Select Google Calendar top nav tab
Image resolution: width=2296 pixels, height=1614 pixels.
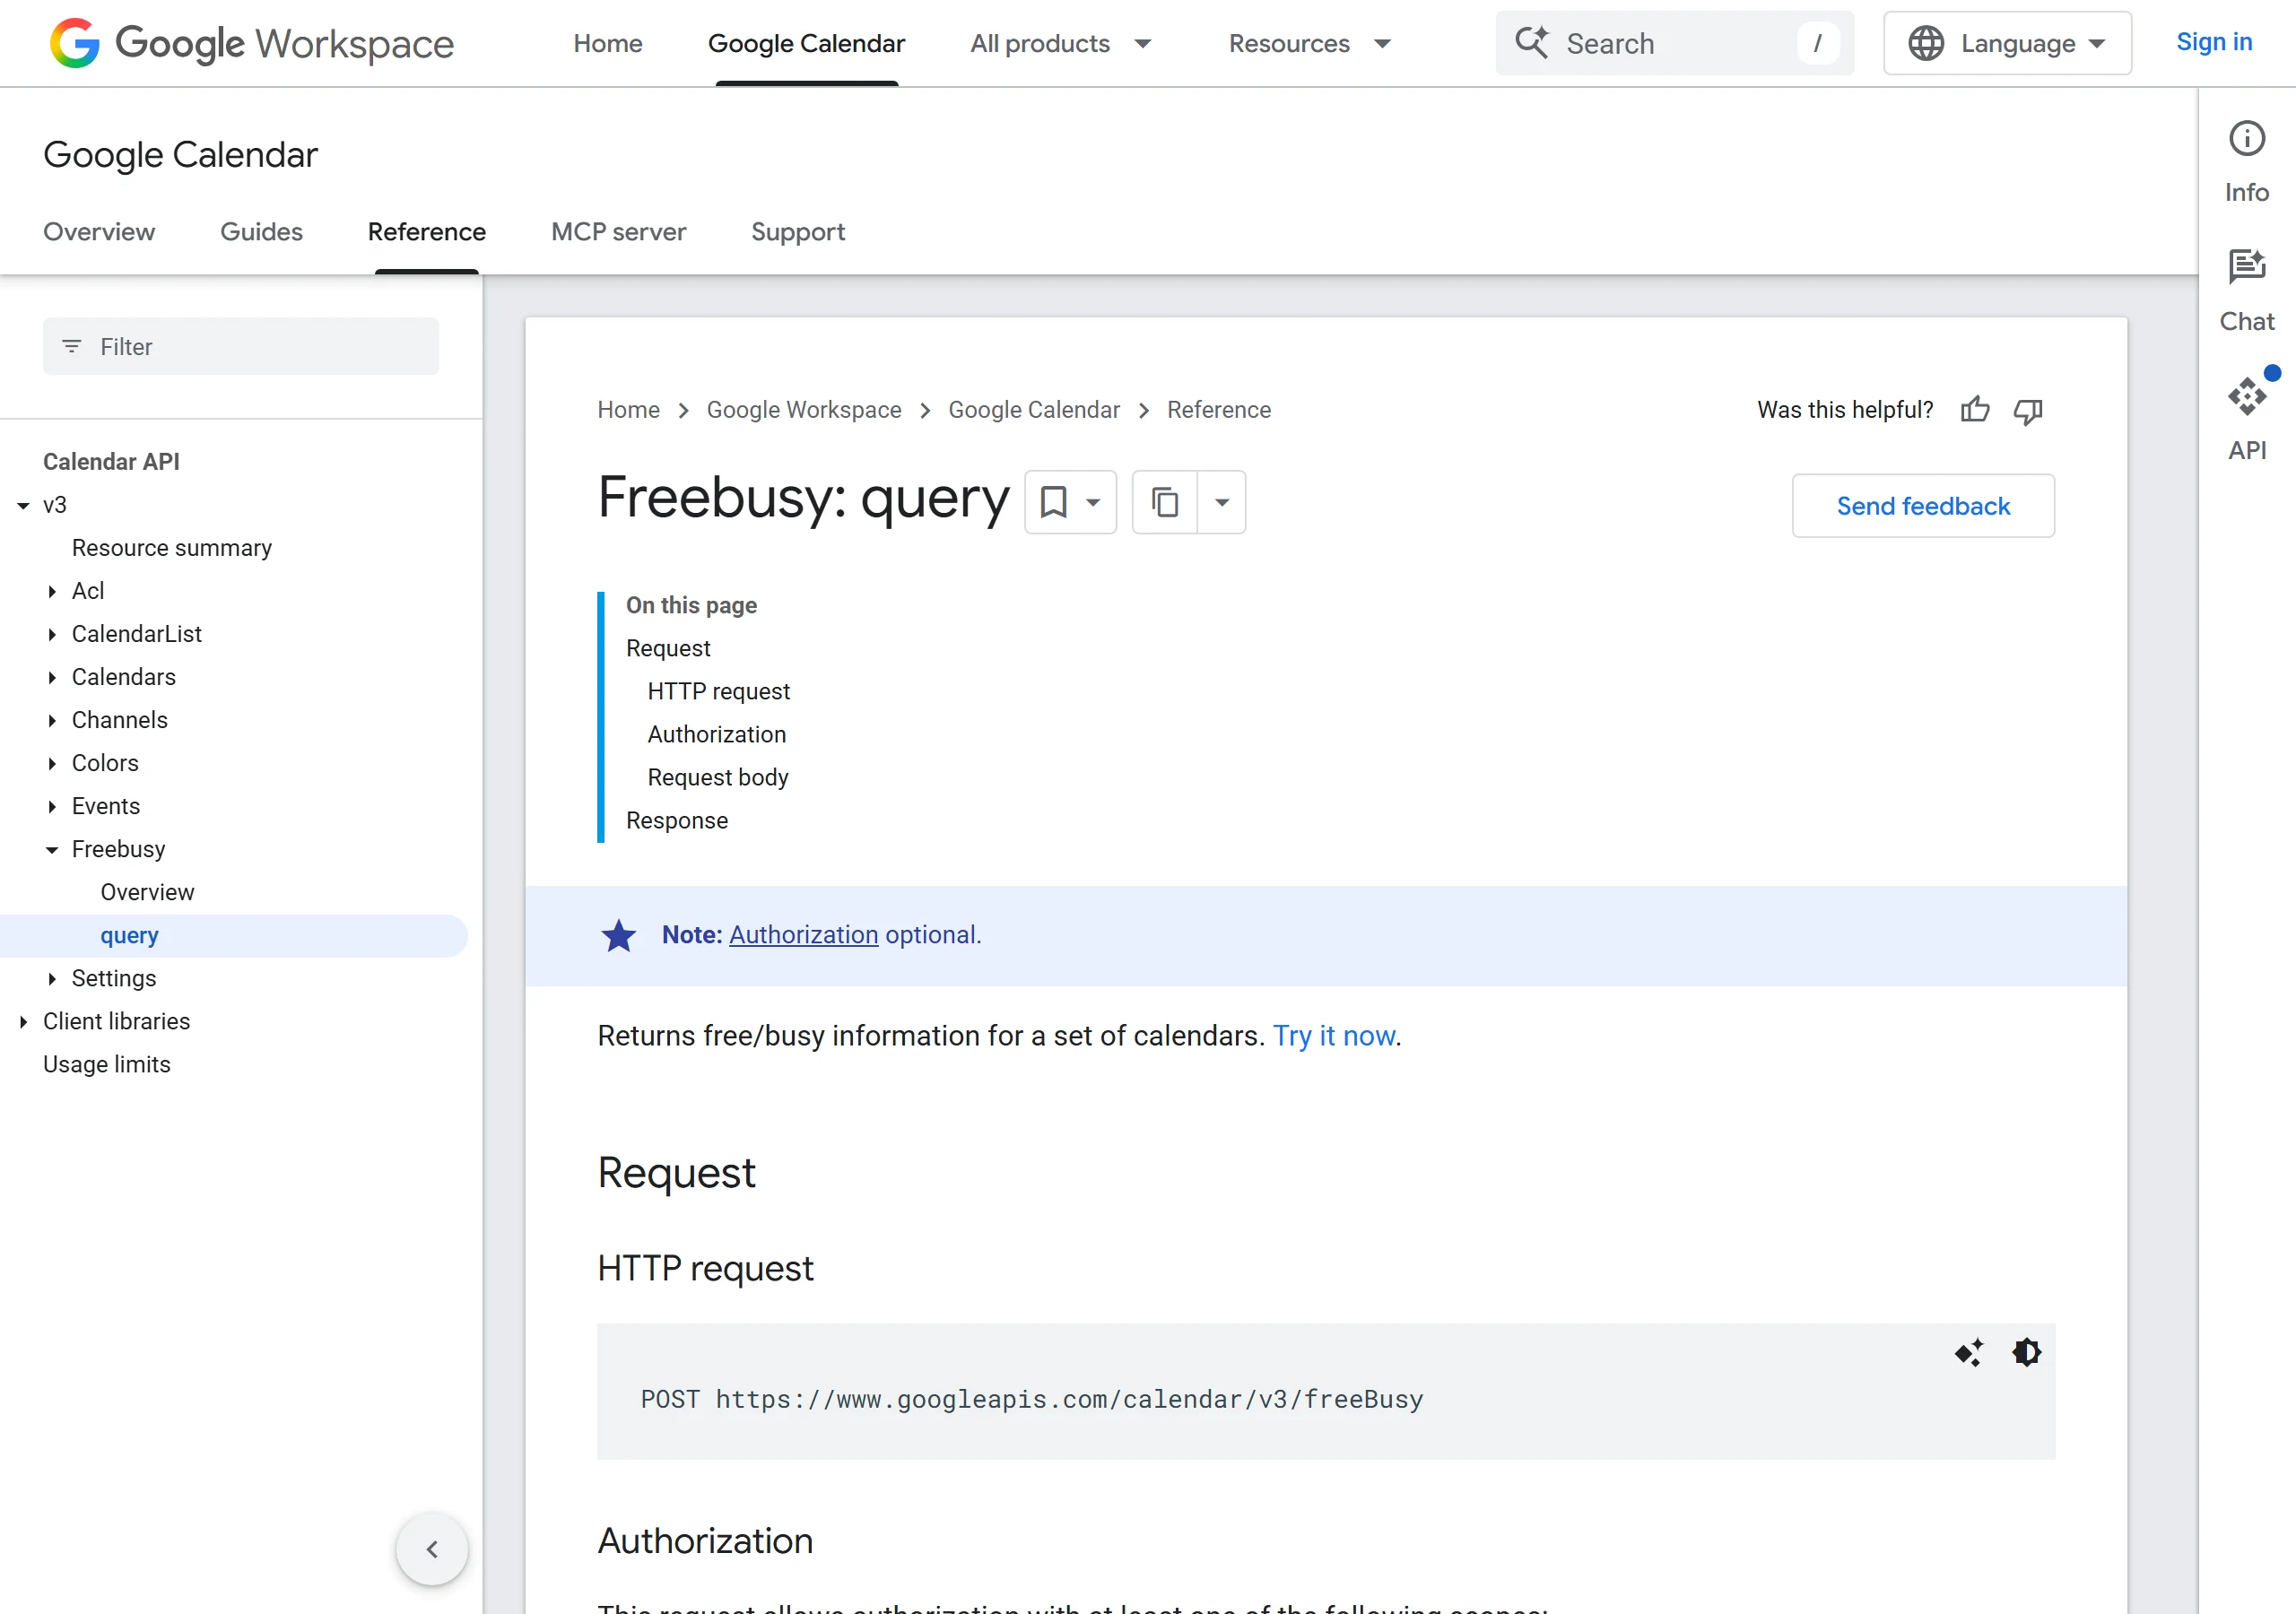[806, 43]
